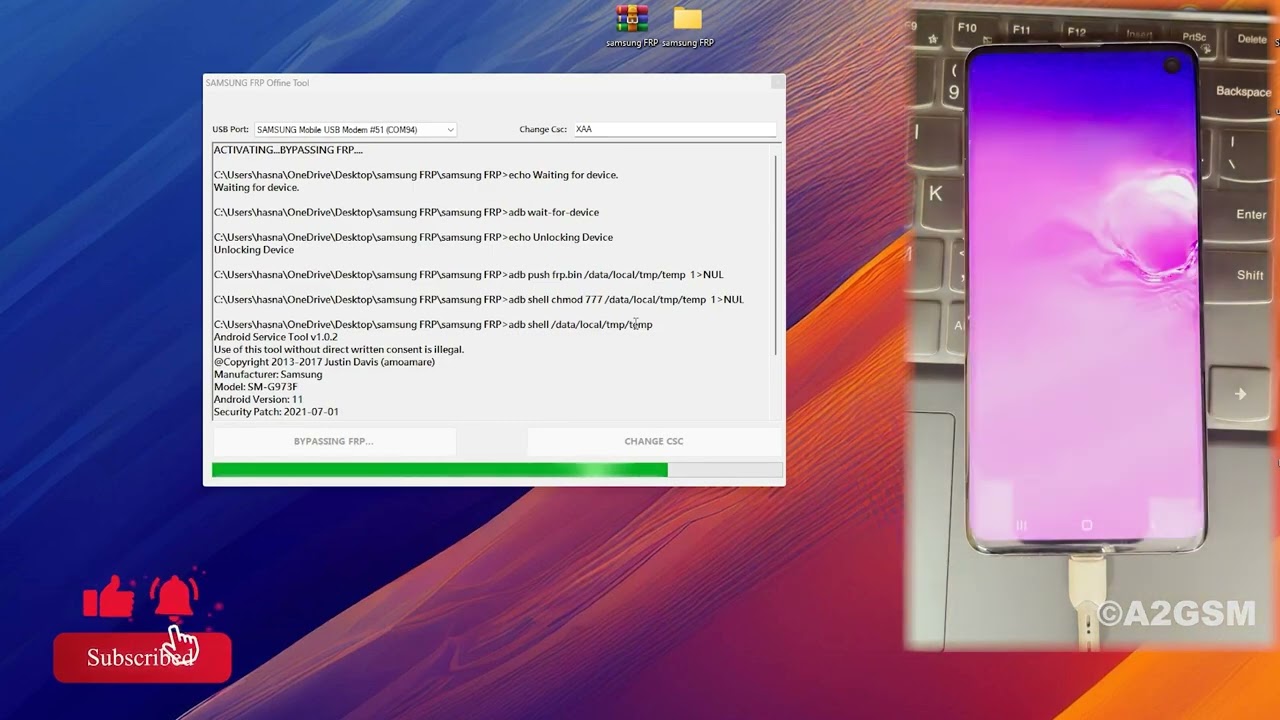Click the log line 'Model: SM-G973F'

point(255,387)
